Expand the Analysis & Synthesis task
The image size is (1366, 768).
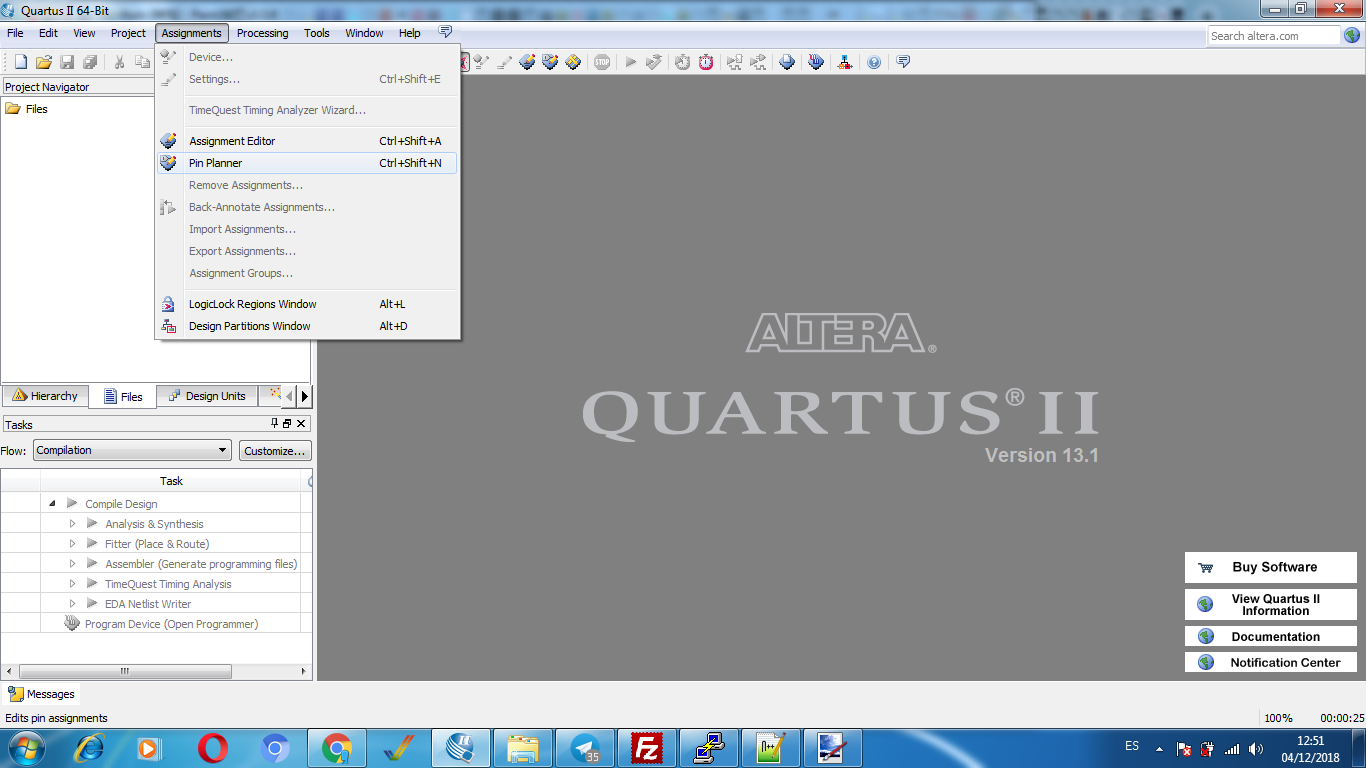(72, 524)
